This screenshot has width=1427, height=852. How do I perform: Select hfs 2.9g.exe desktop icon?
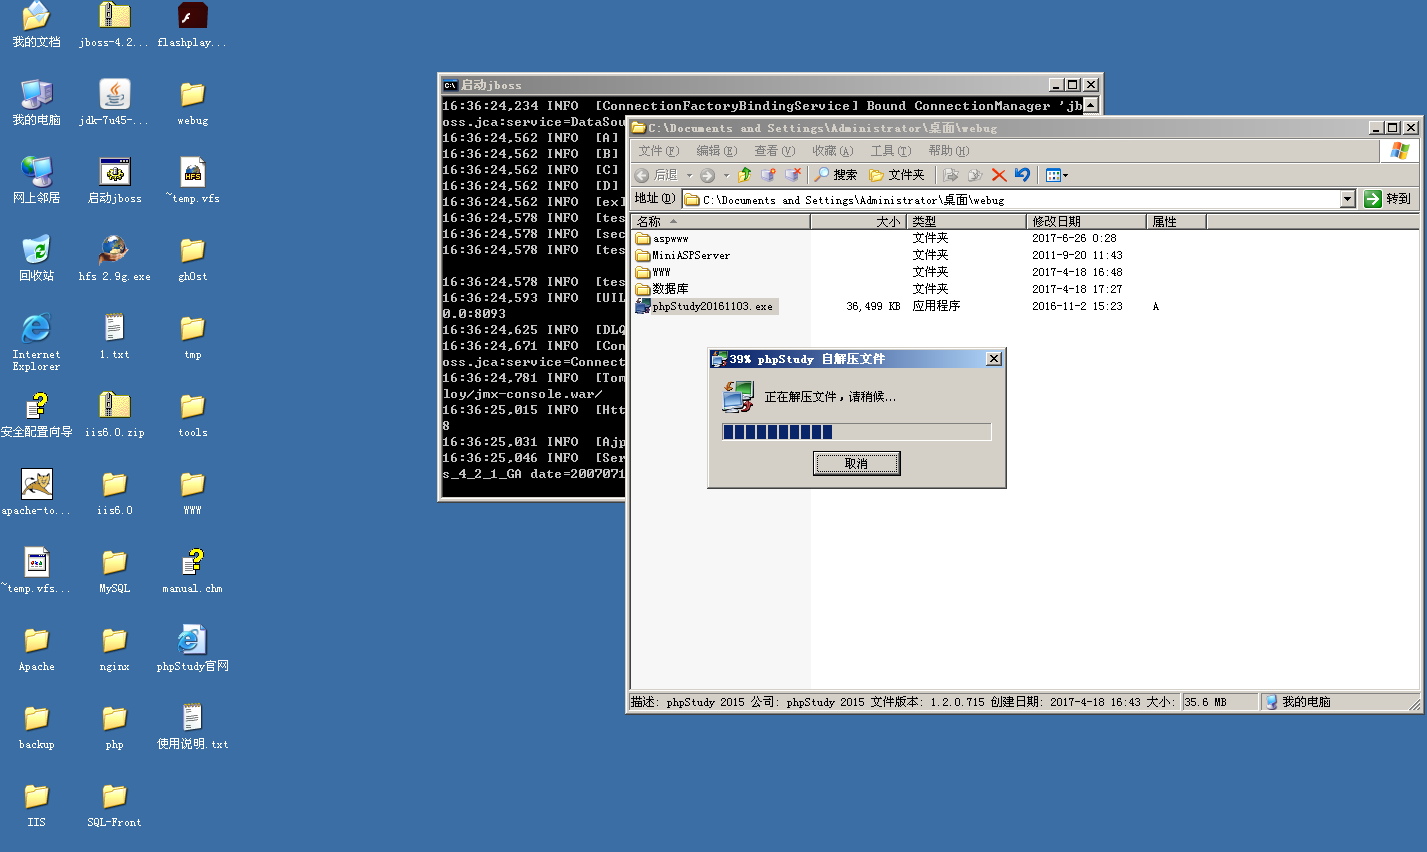tap(114, 259)
